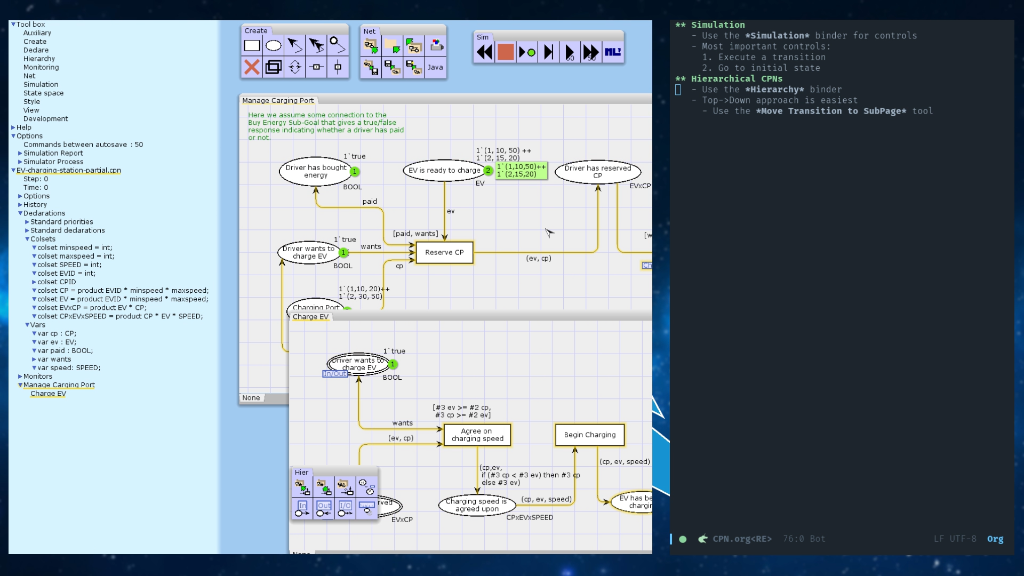Select the Out port type tool
The height and width of the screenshot is (576, 1024).
point(323,509)
